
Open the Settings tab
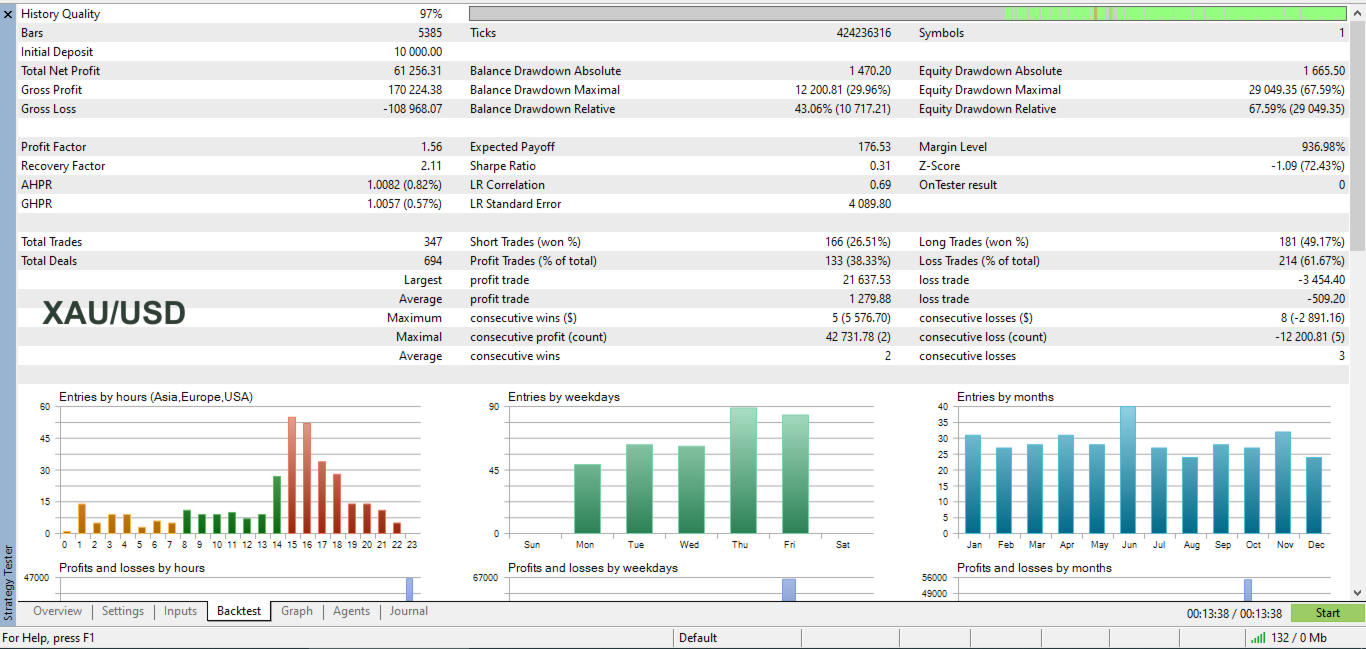tap(123, 611)
